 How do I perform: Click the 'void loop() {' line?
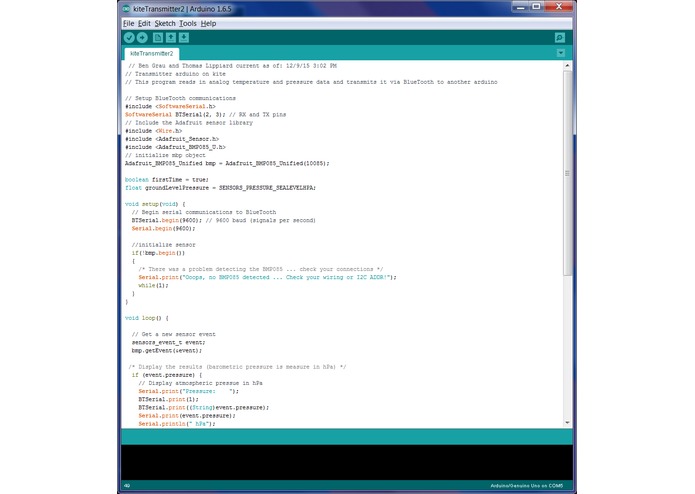click(x=147, y=318)
